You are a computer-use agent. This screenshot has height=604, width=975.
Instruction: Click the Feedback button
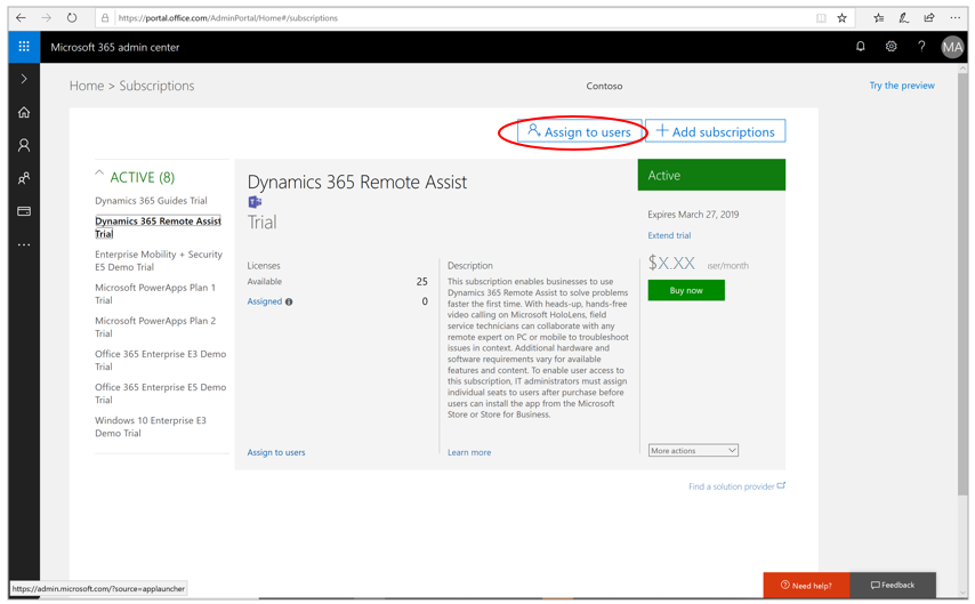click(x=892, y=585)
